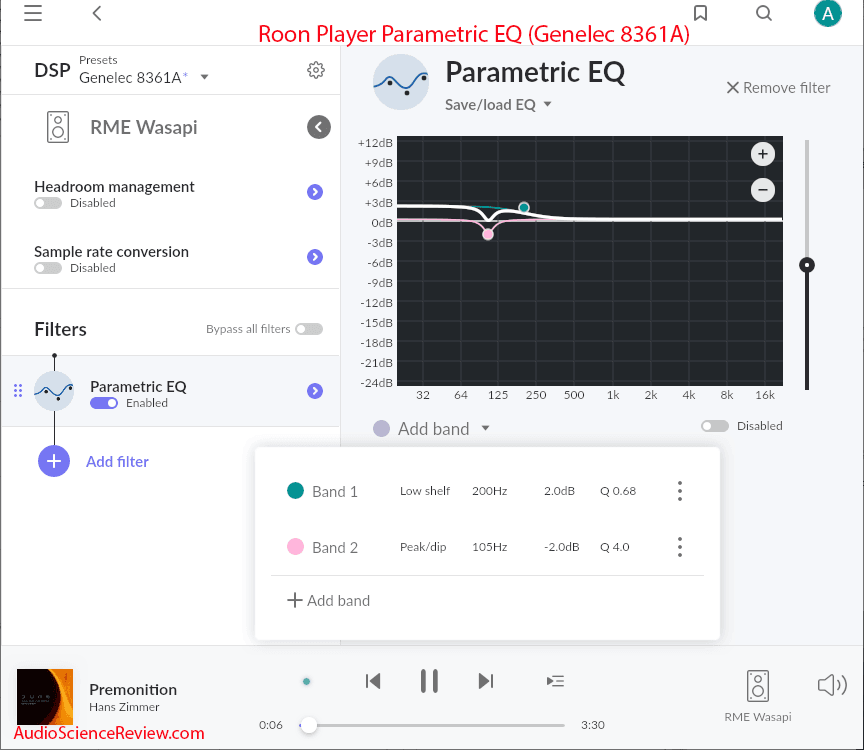This screenshot has width=864, height=750.
Task: Open the profile avatar labeled A
Action: [828, 13]
